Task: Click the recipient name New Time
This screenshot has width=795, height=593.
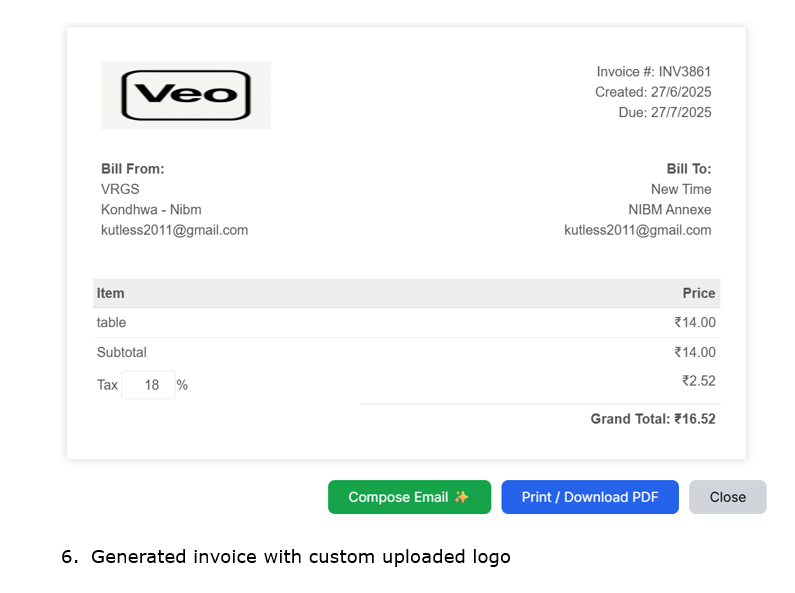Action: (x=681, y=189)
